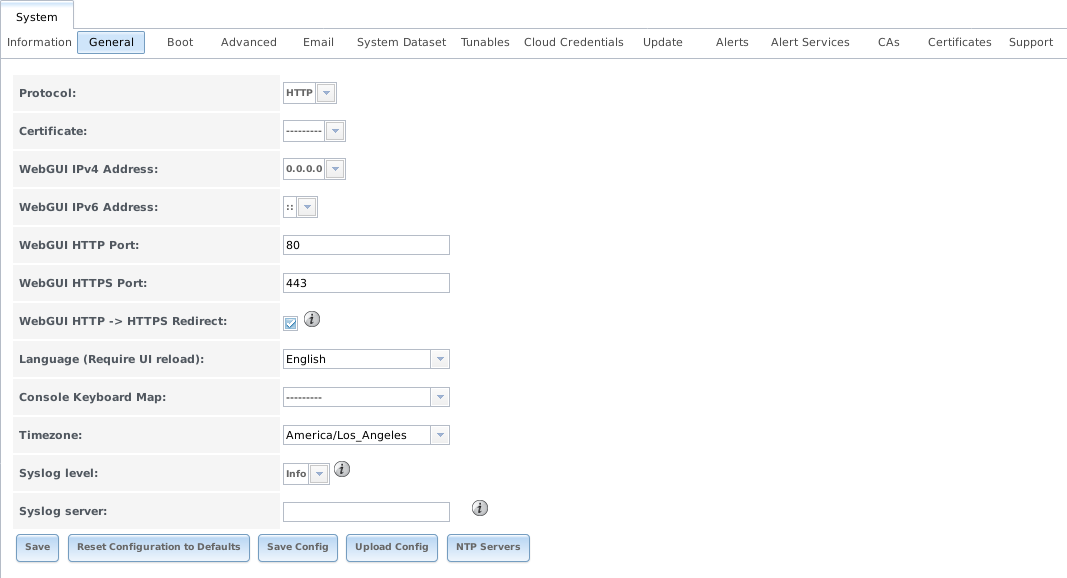
Task: Open the Tunables tab
Action: [485, 42]
